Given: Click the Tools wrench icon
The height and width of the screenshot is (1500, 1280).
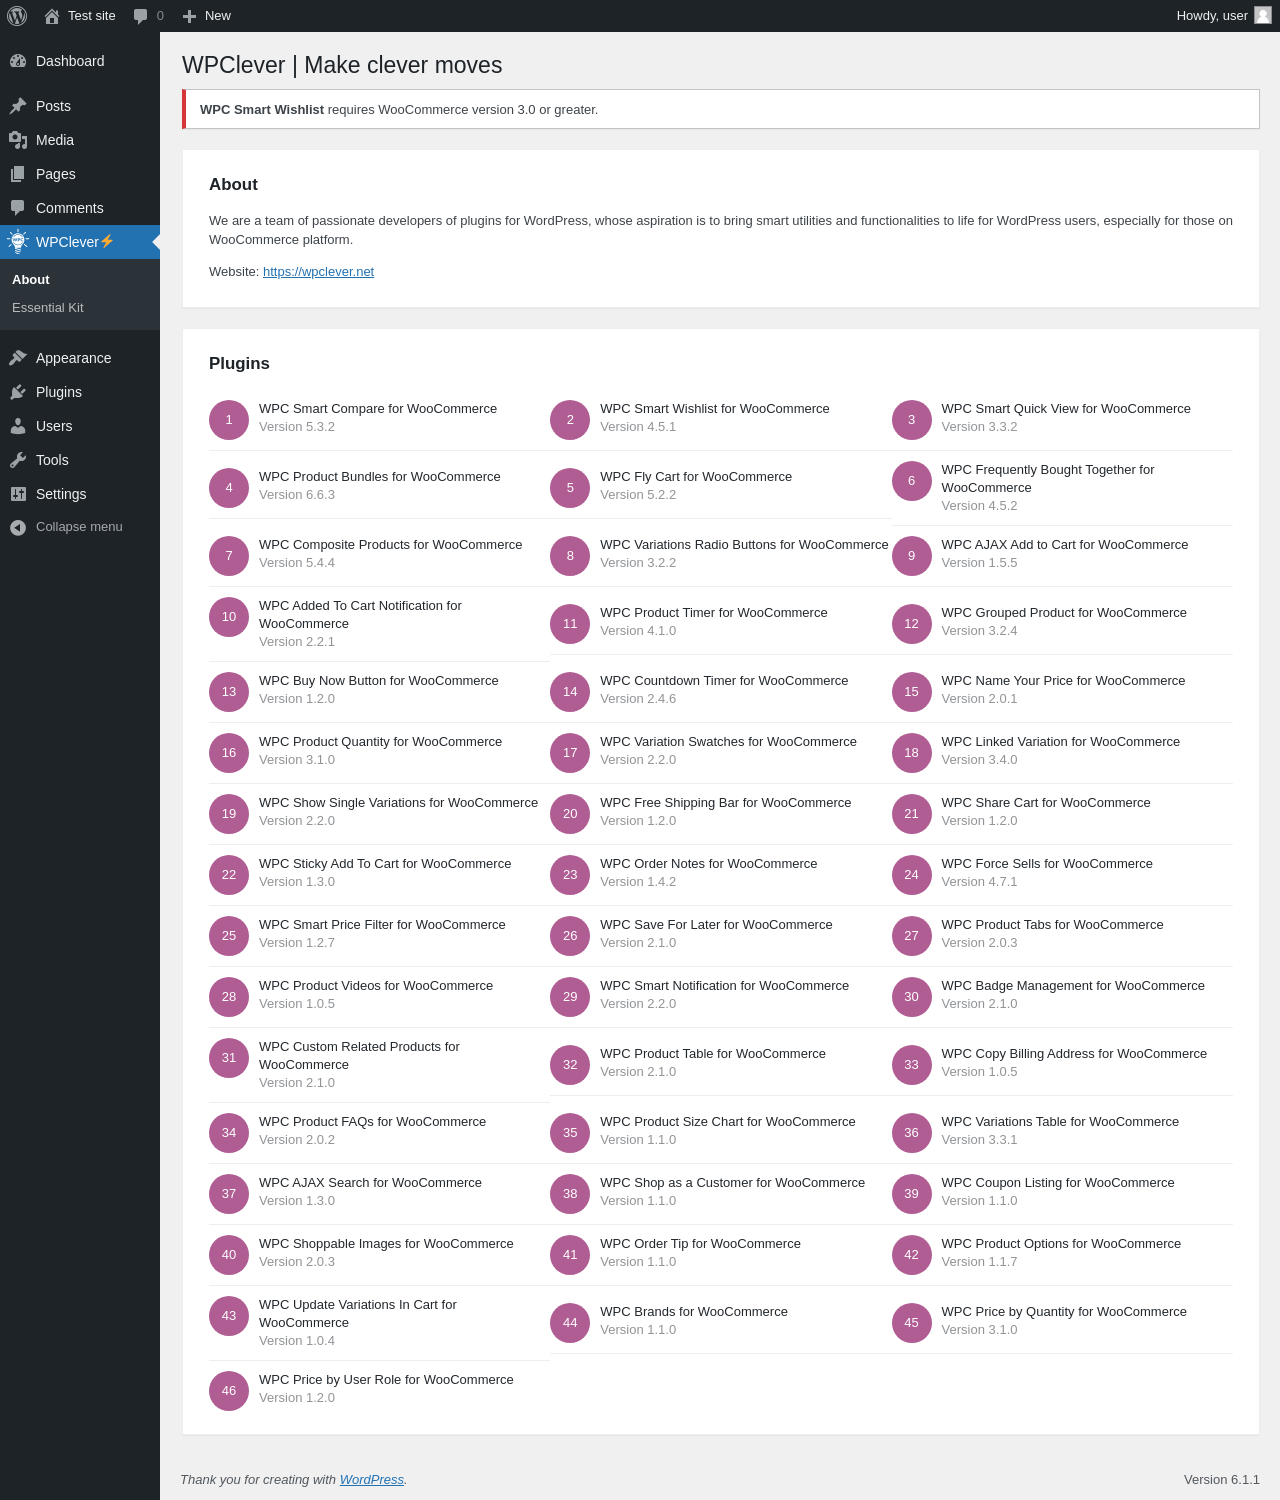Looking at the screenshot, I should pos(18,460).
